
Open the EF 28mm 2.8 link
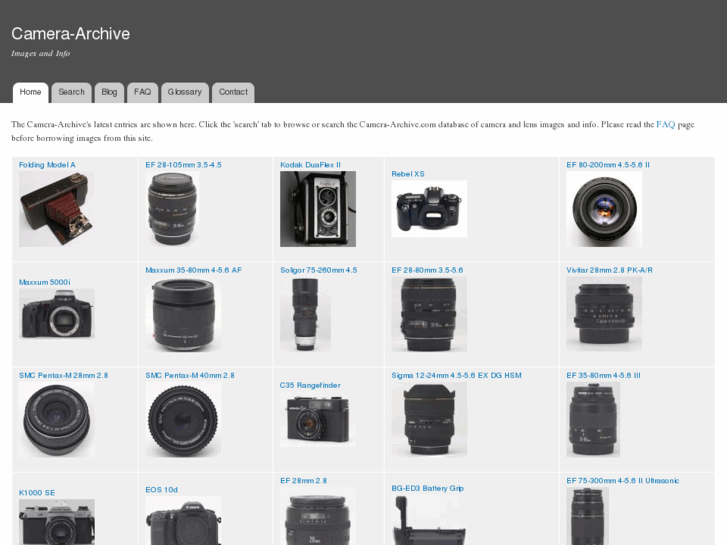[x=303, y=481]
